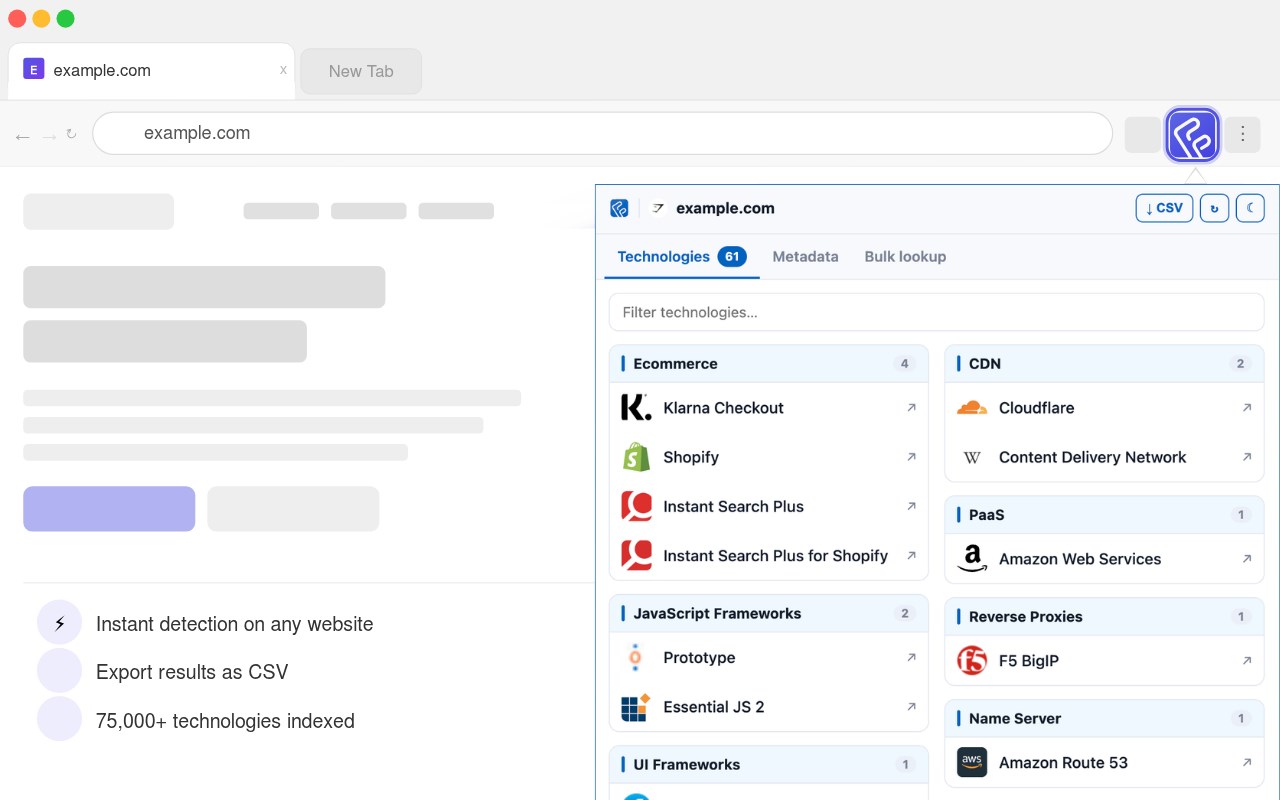
Task: Open Prototype external link arrow
Action: pos(911,658)
